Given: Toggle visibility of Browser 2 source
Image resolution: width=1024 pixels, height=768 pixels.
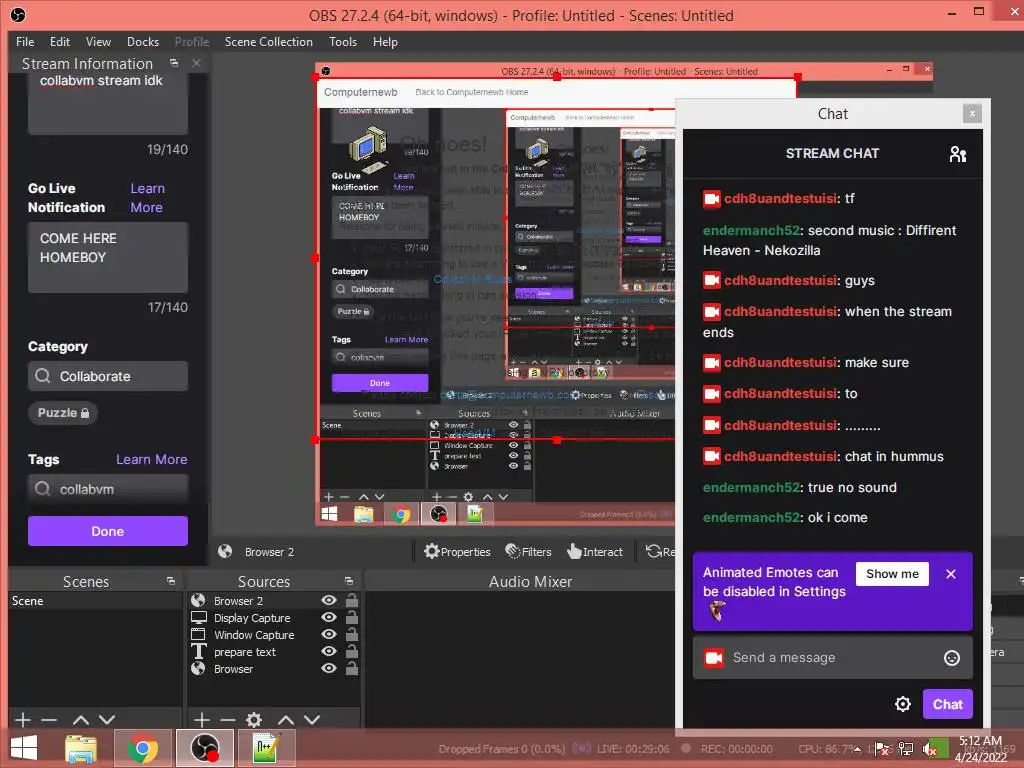Looking at the screenshot, I should (x=329, y=600).
